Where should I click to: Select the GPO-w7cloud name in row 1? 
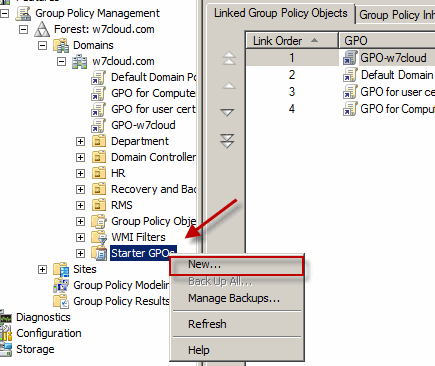pos(393,58)
